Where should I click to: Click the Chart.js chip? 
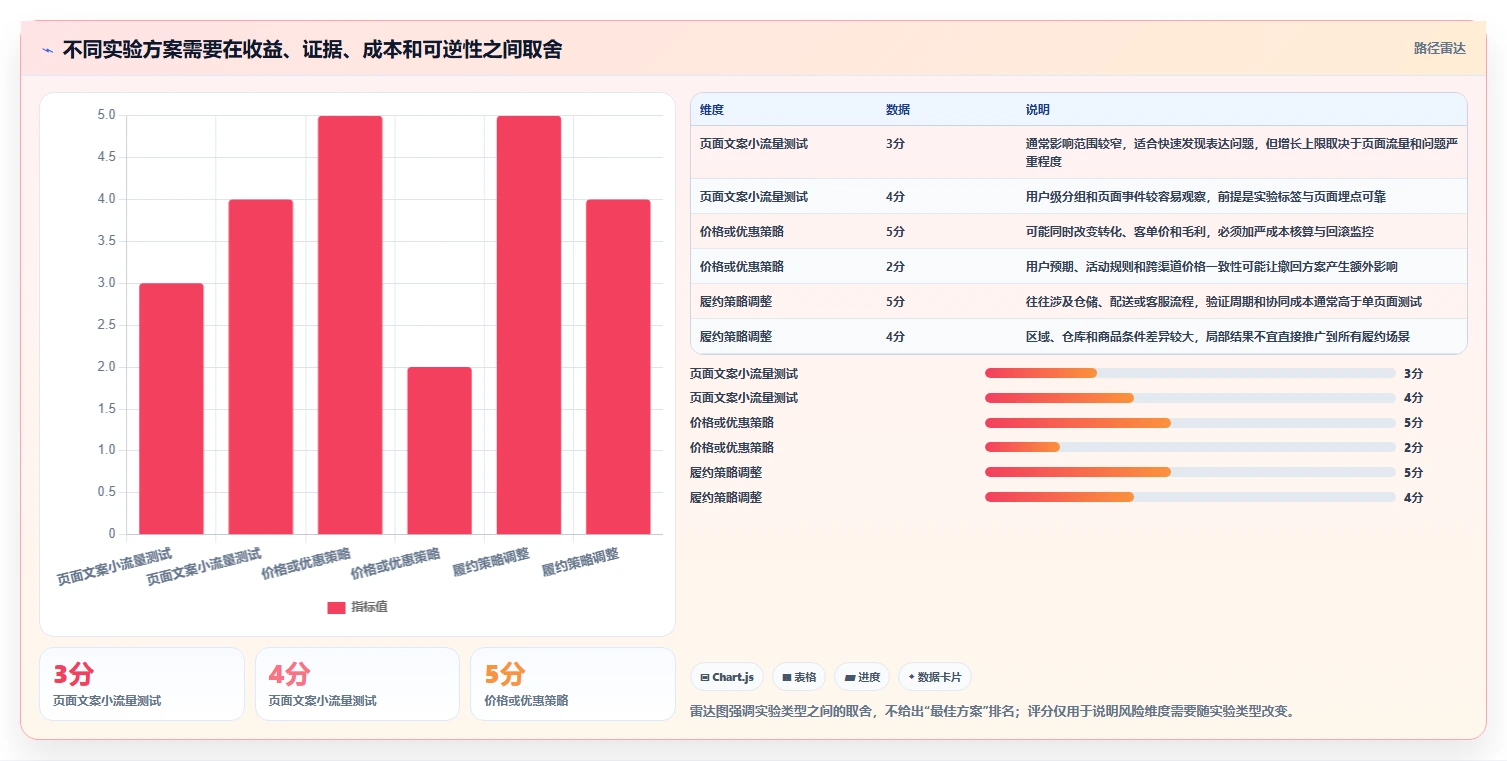pyautogui.click(x=727, y=677)
